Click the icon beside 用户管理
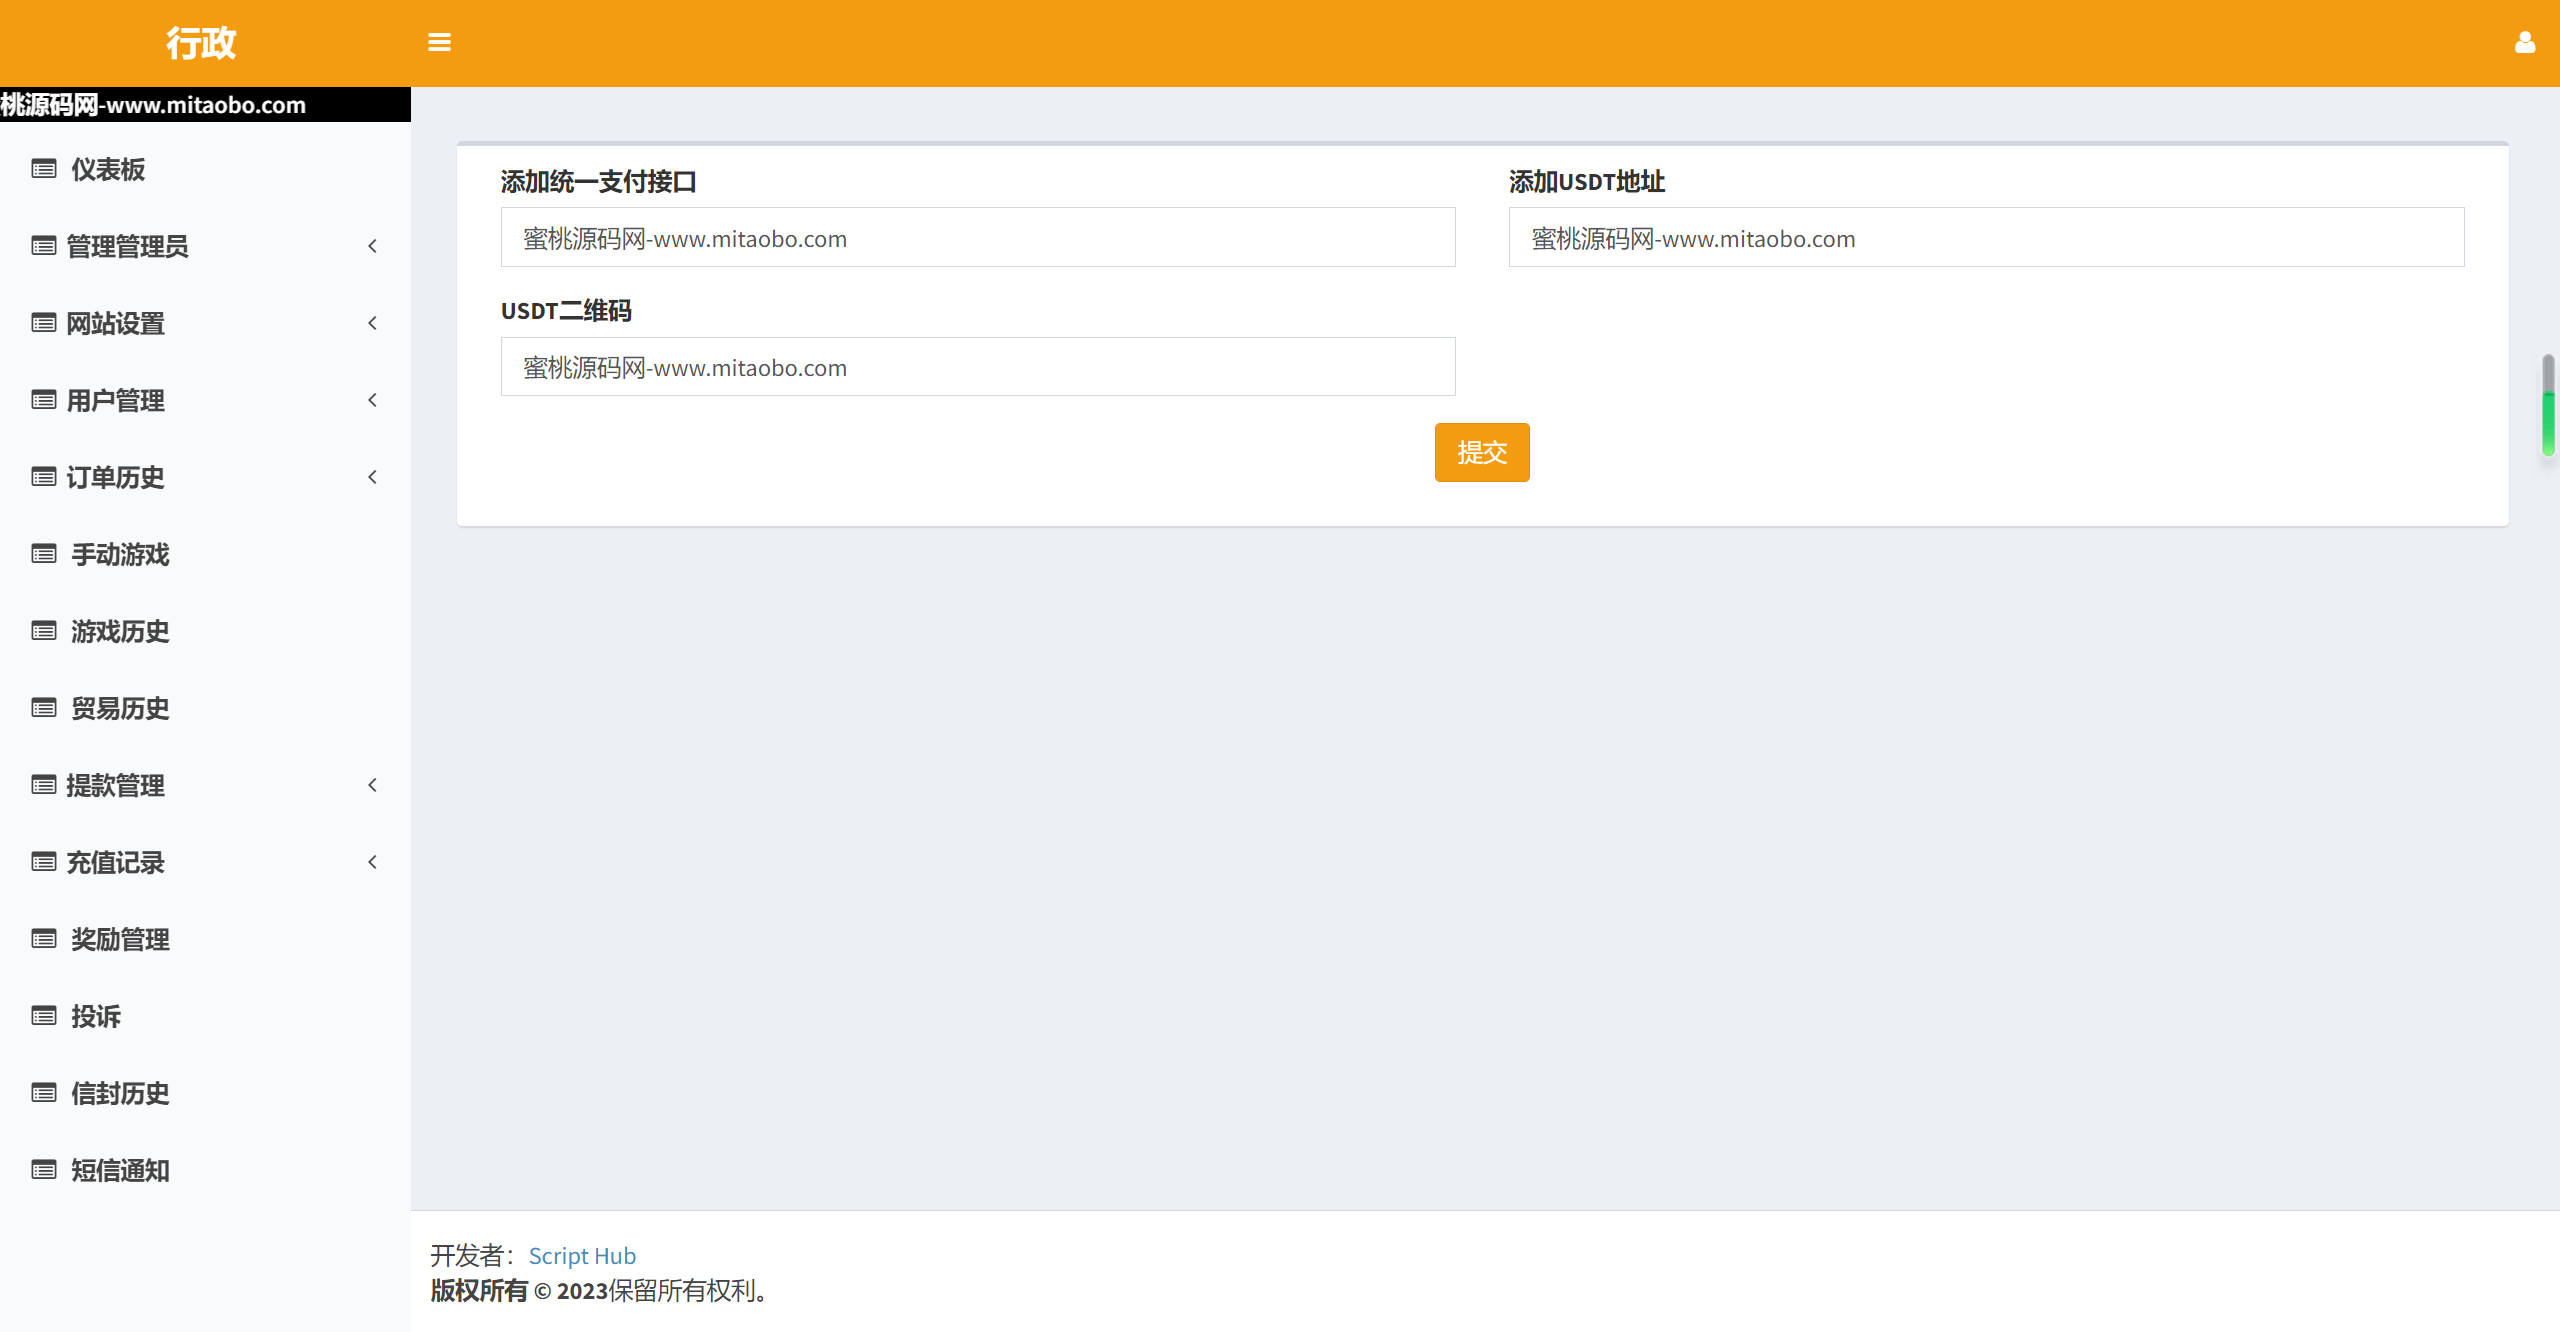This screenshot has height=1332, width=2560. 44,400
